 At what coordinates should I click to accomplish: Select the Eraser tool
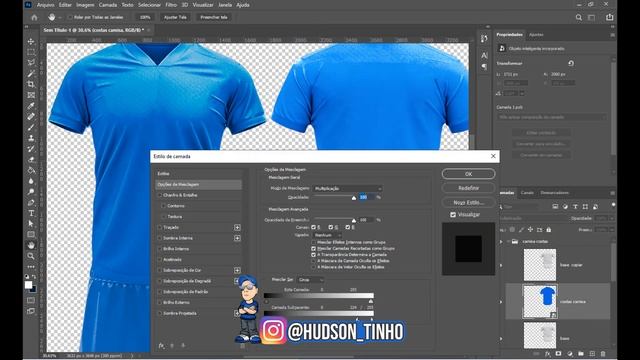pos(31,160)
